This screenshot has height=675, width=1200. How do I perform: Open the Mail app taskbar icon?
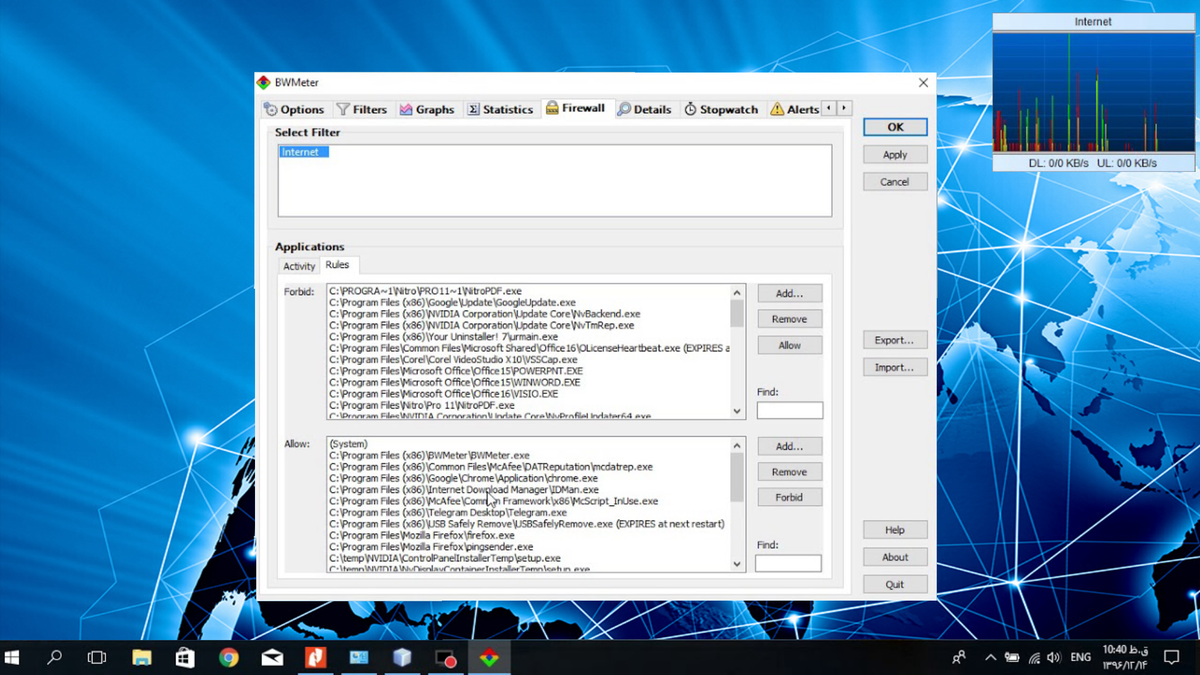pos(272,657)
